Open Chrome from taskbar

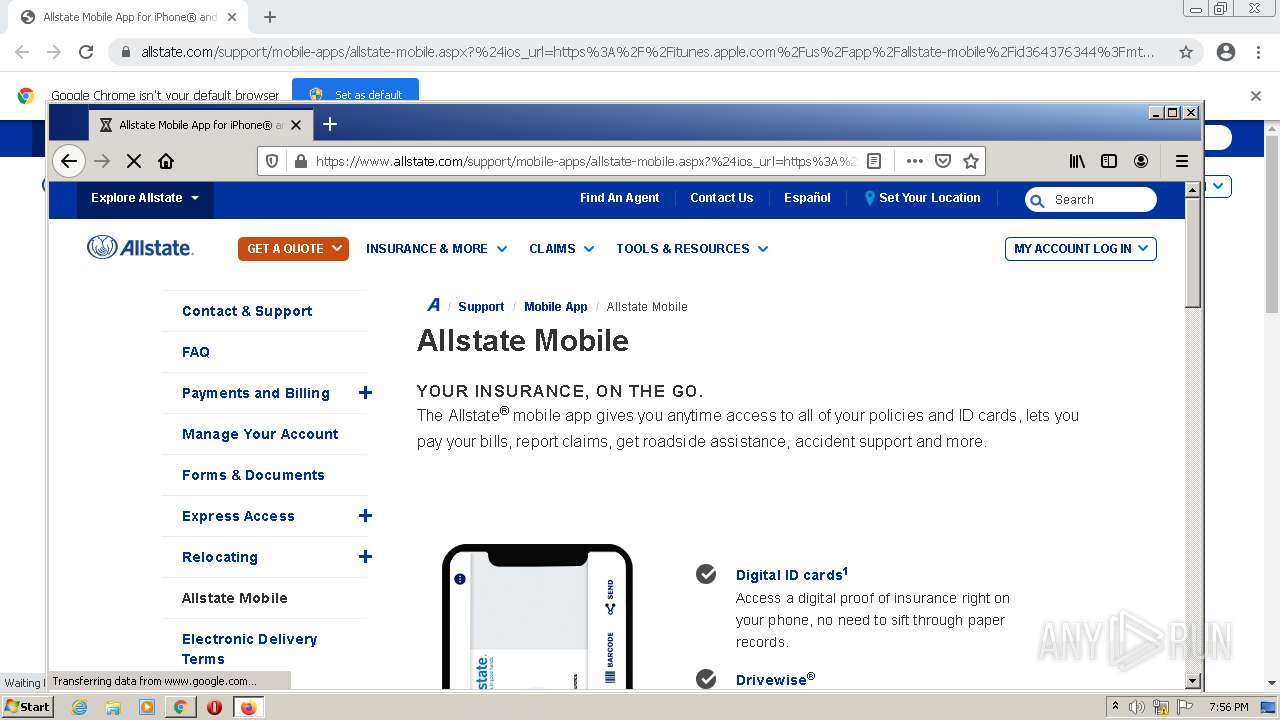pyautogui.click(x=180, y=707)
